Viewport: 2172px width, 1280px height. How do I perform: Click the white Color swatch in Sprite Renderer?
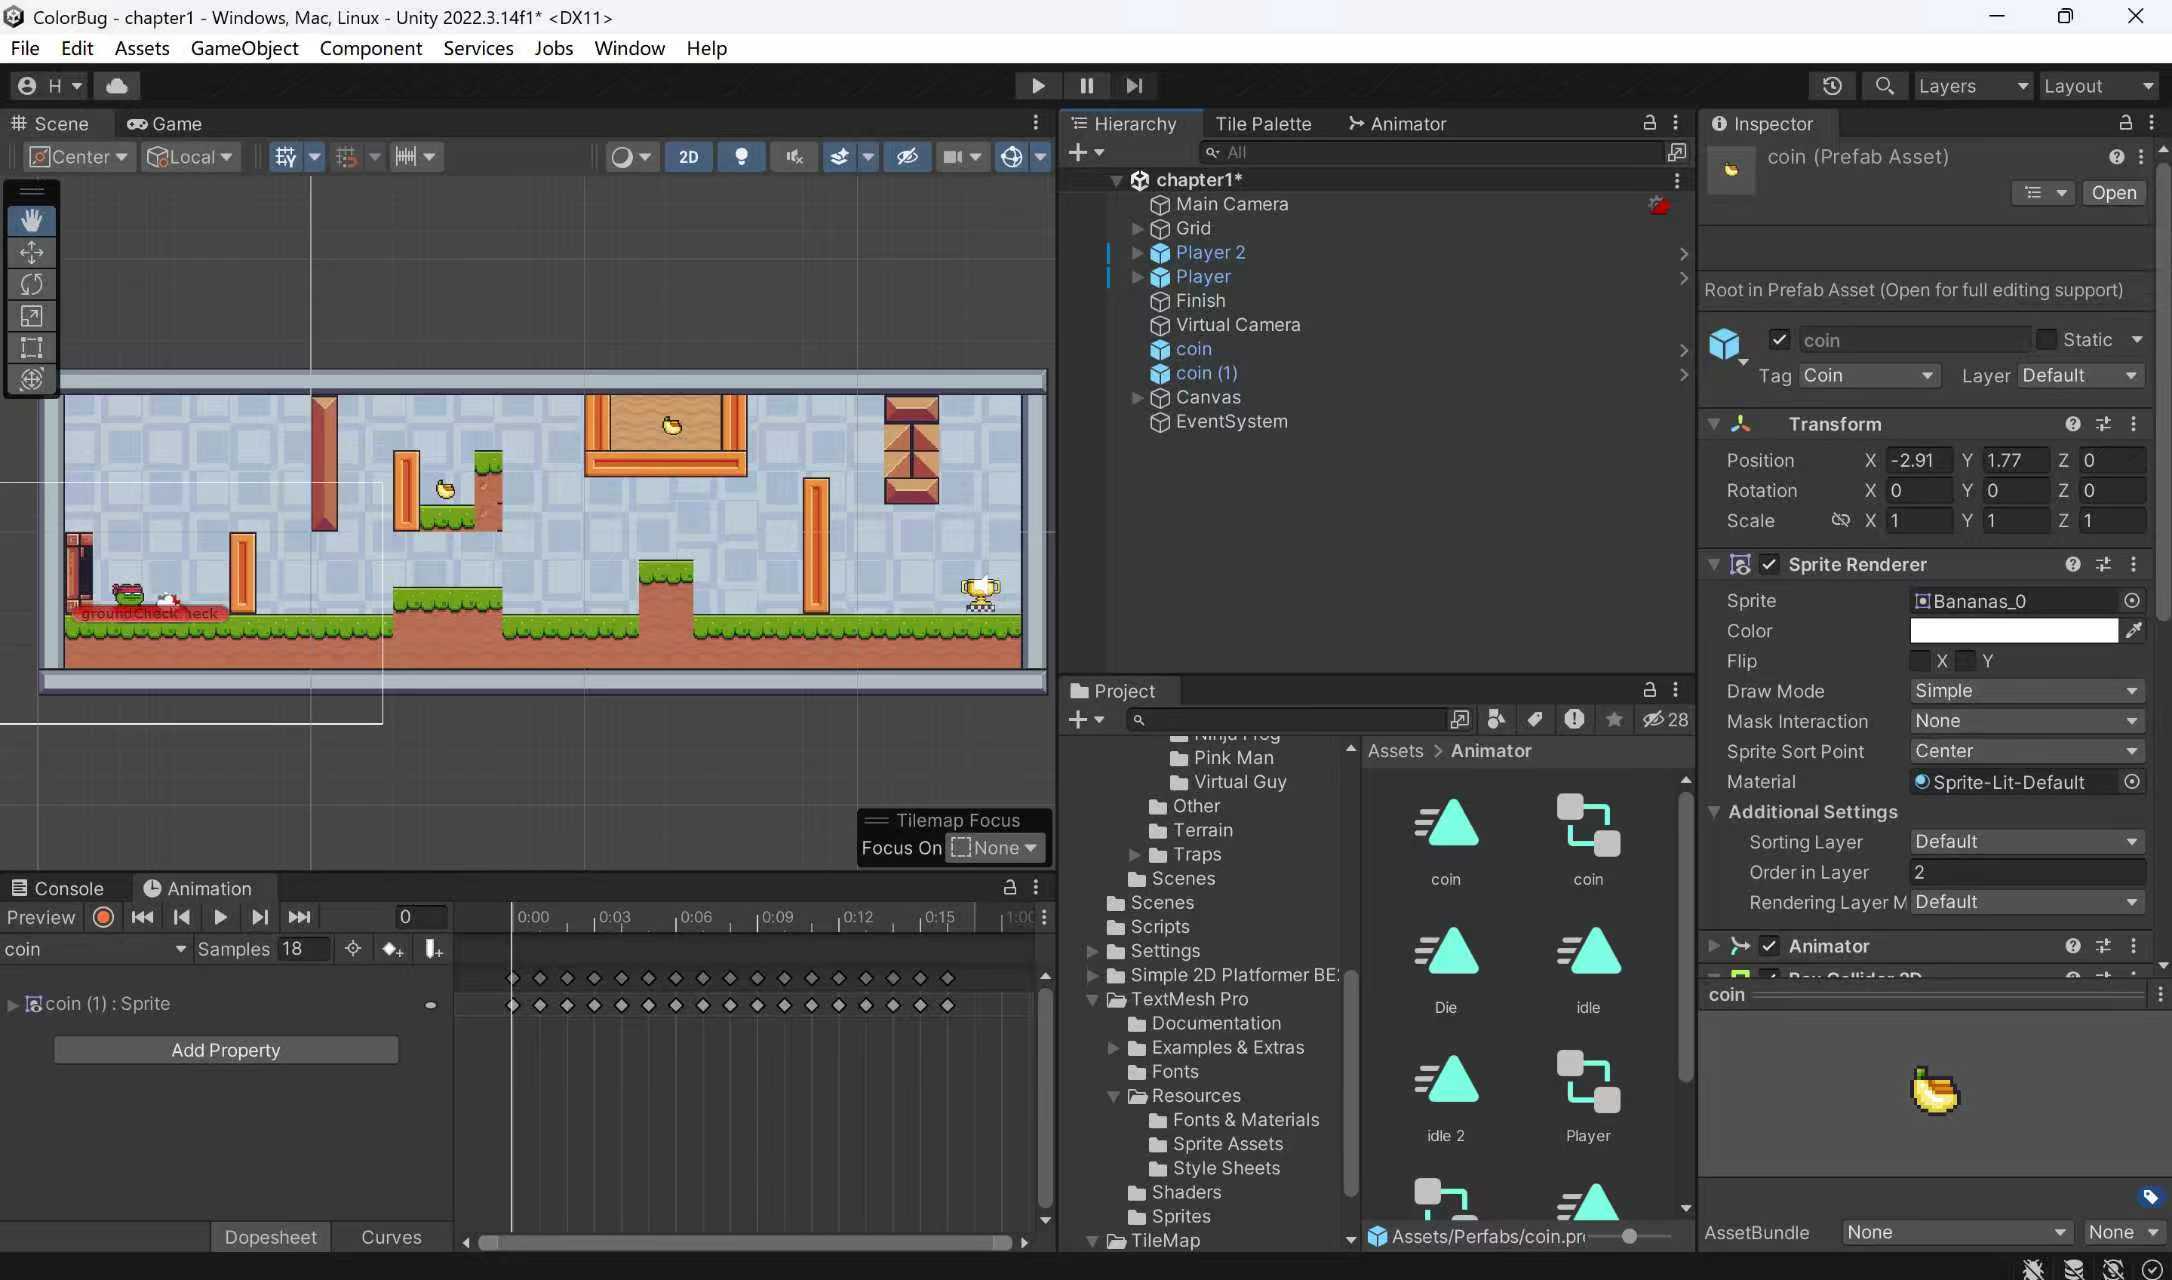tap(2013, 630)
